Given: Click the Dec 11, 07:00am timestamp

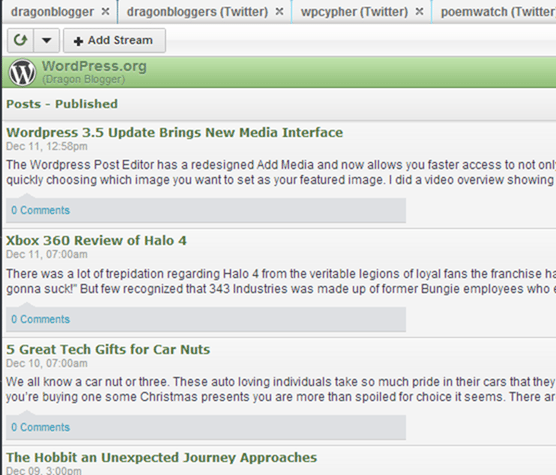Looking at the screenshot, I should click(x=47, y=255).
